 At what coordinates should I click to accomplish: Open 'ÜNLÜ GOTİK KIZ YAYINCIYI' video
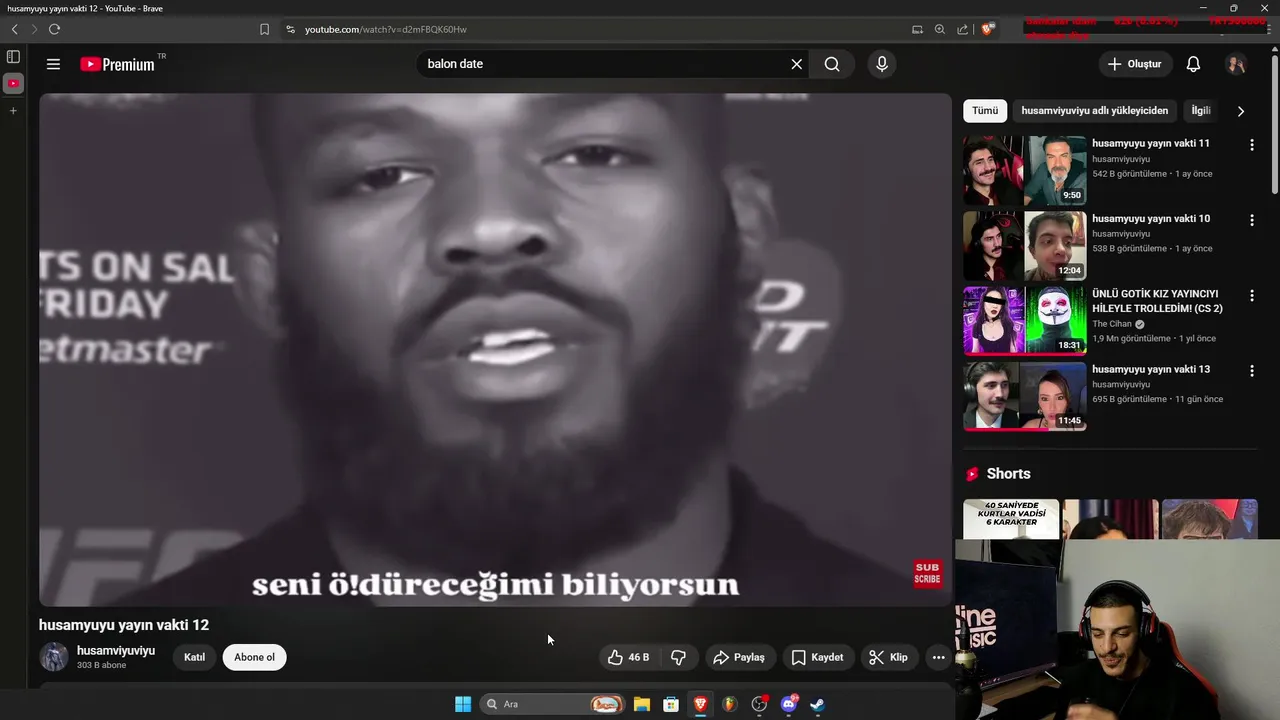tap(1157, 301)
